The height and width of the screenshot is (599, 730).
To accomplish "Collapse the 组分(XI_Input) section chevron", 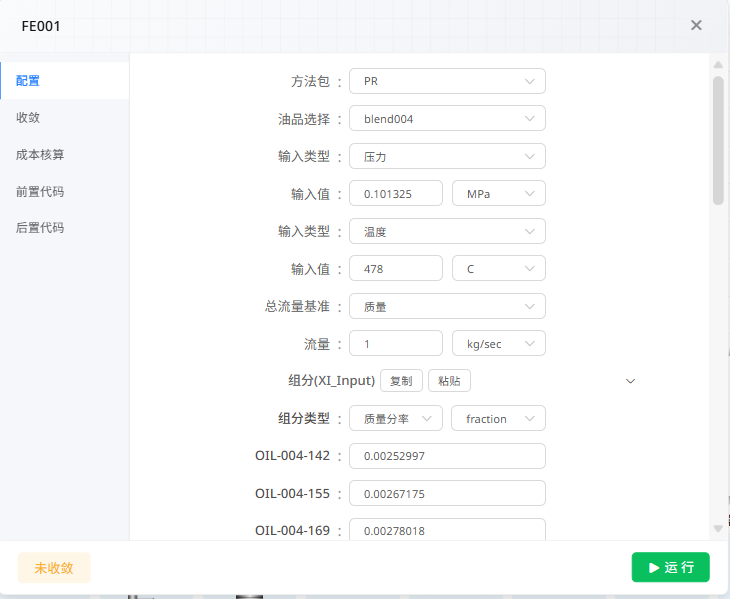I will tap(630, 381).
